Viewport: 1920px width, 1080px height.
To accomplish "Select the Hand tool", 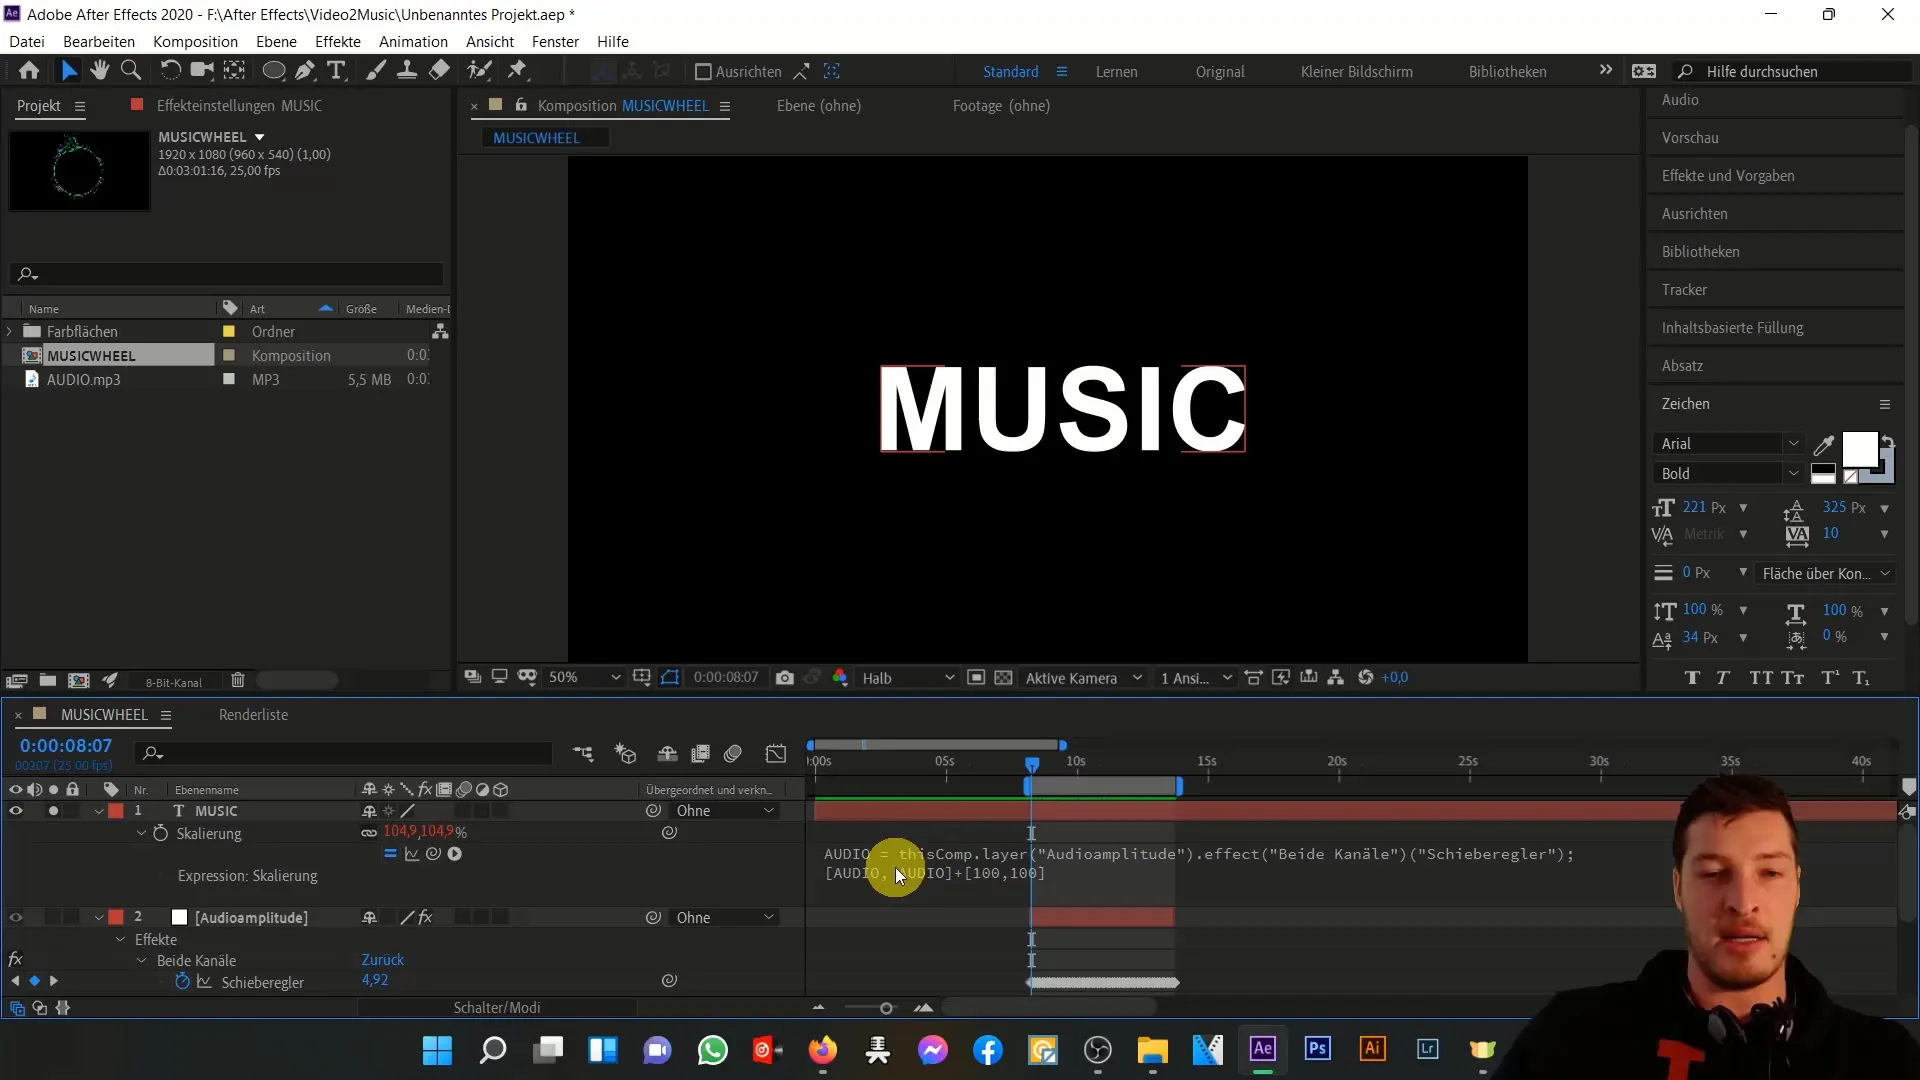I will (x=99, y=71).
